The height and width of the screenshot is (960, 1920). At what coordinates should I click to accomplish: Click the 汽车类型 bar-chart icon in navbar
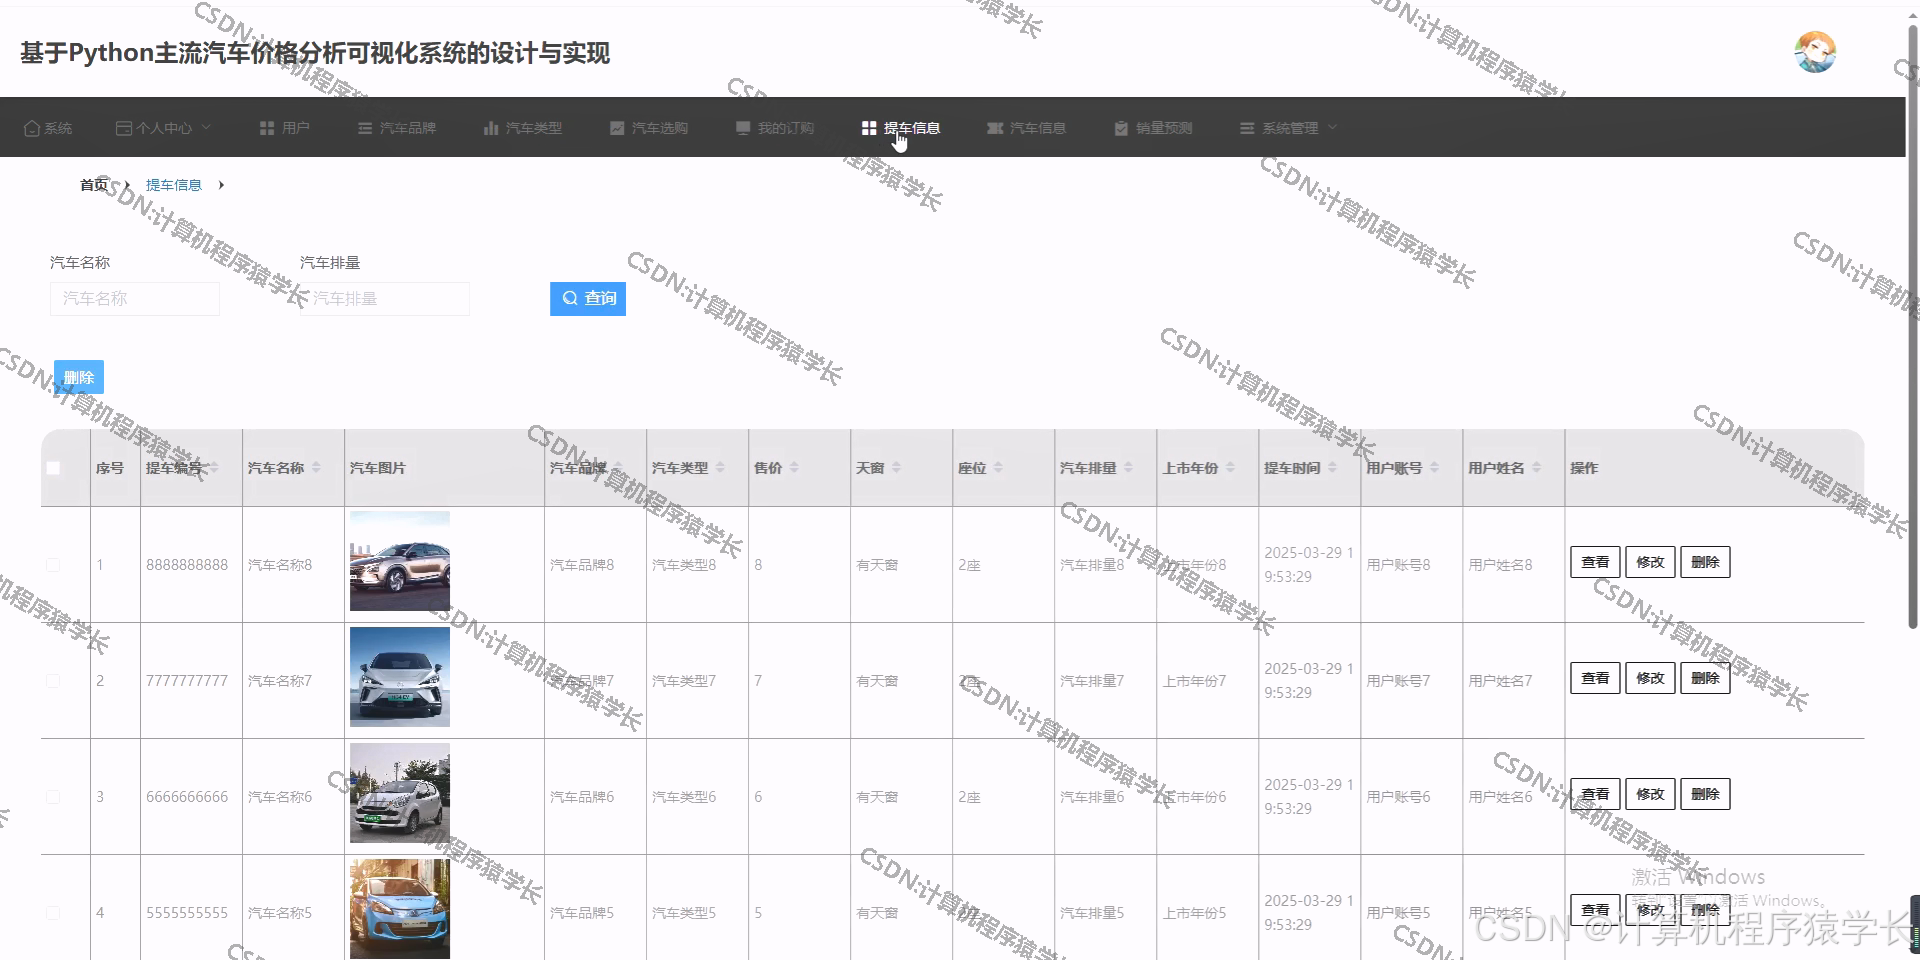[x=491, y=128]
